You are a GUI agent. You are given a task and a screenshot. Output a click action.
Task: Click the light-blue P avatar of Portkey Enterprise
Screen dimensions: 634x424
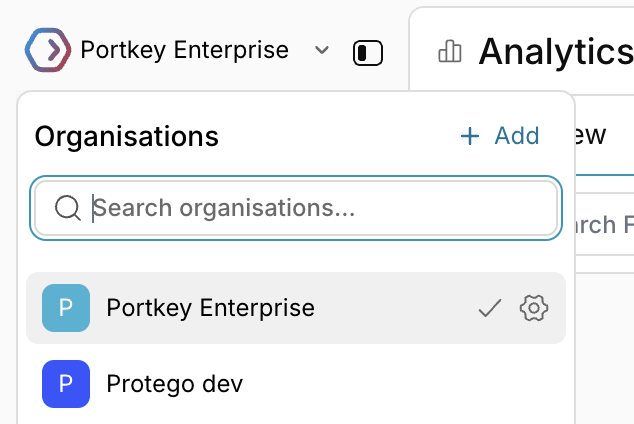click(66, 308)
